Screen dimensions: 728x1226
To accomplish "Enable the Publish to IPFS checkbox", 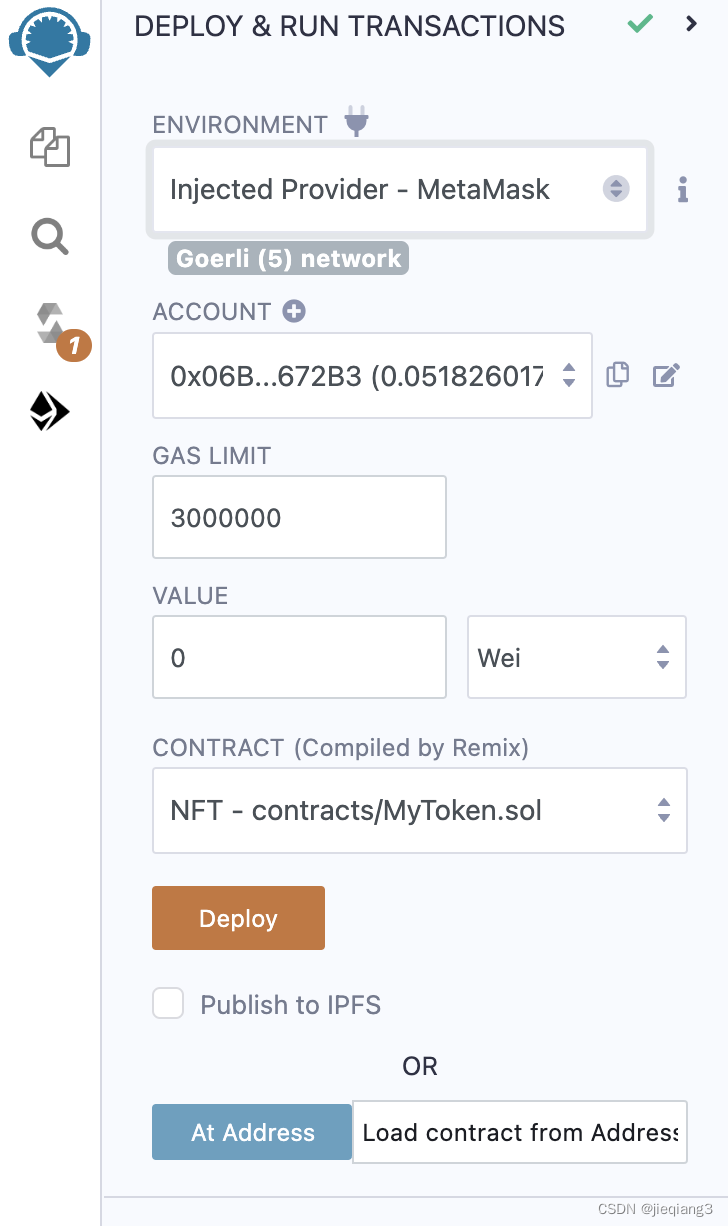I will pyautogui.click(x=168, y=1004).
